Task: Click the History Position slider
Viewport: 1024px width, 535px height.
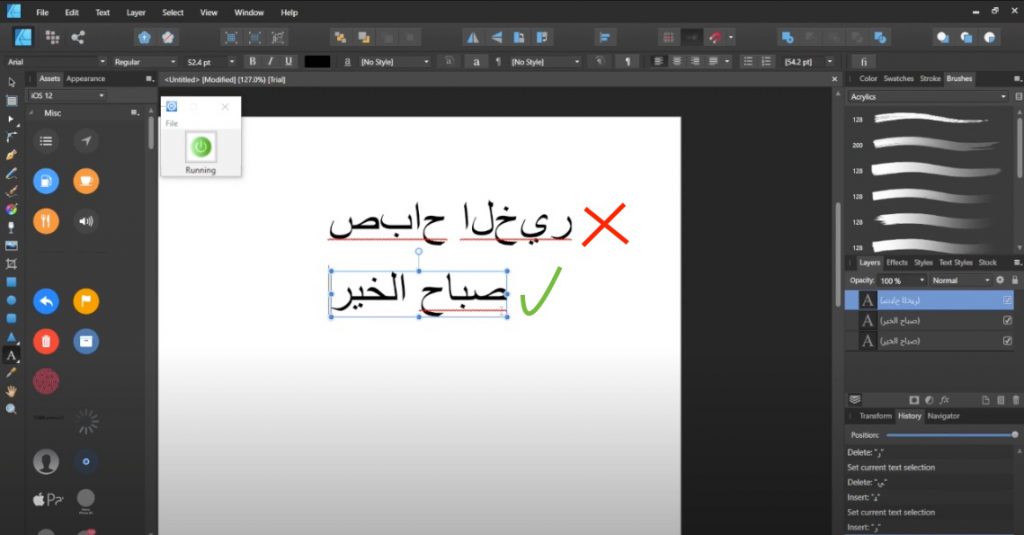Action: (950, 434)
